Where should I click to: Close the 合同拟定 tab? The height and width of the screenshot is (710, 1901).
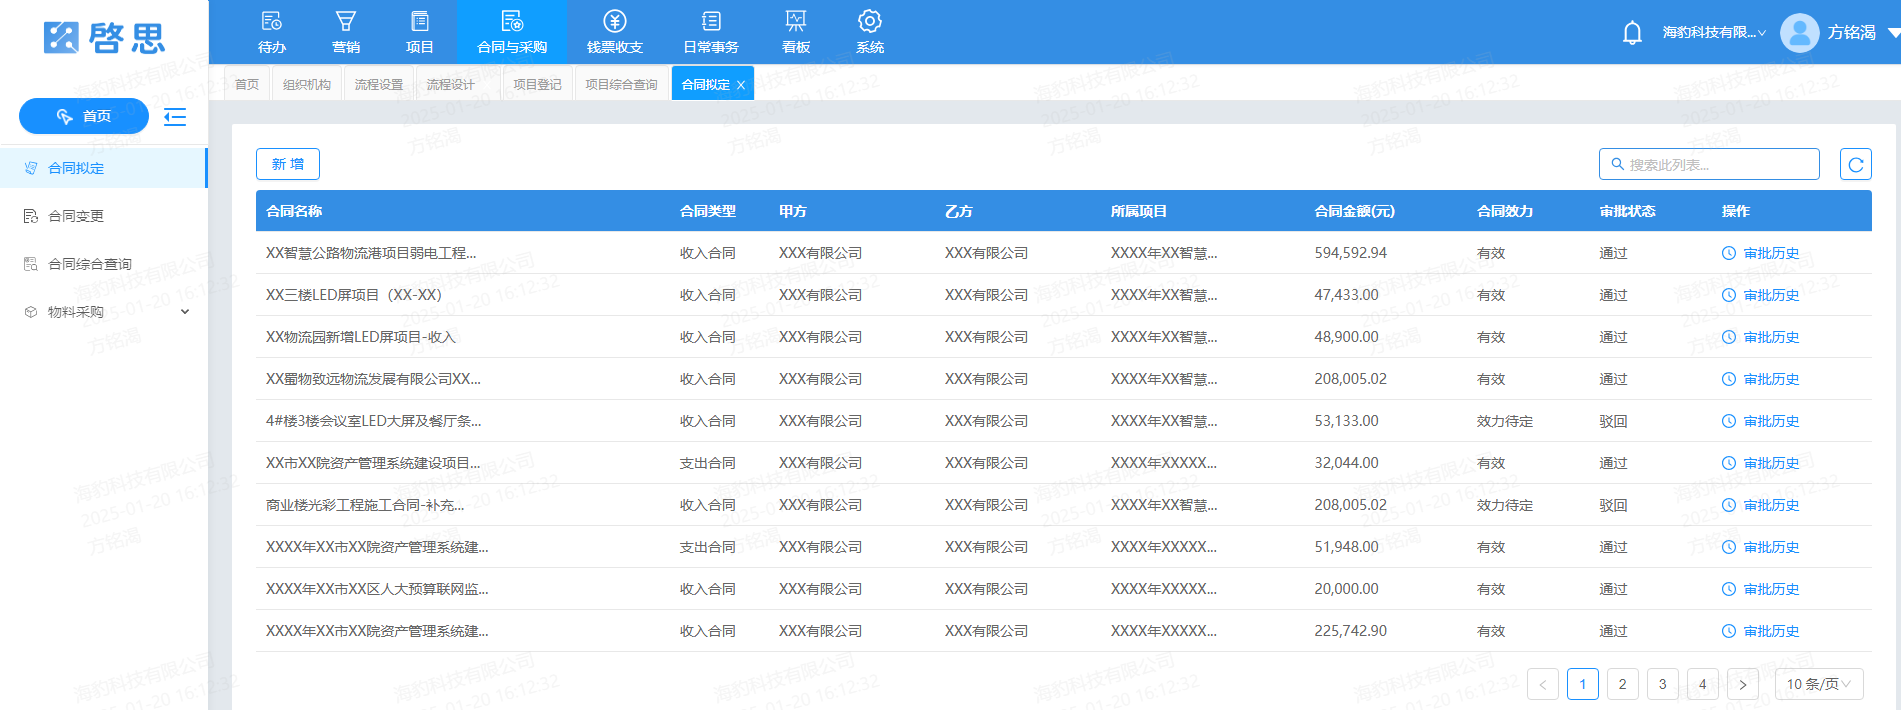[x=741, y=85]
